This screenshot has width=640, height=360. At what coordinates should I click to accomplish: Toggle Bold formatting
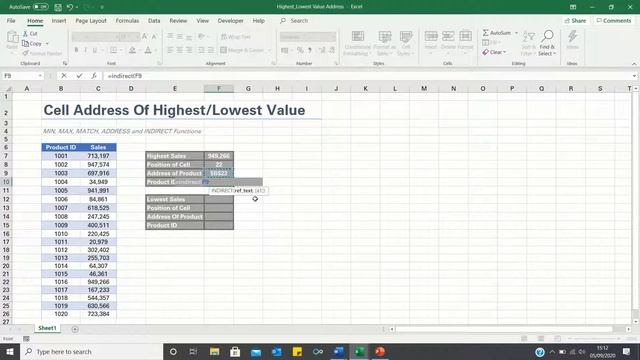pyautogui.click(x=76, y=50)
